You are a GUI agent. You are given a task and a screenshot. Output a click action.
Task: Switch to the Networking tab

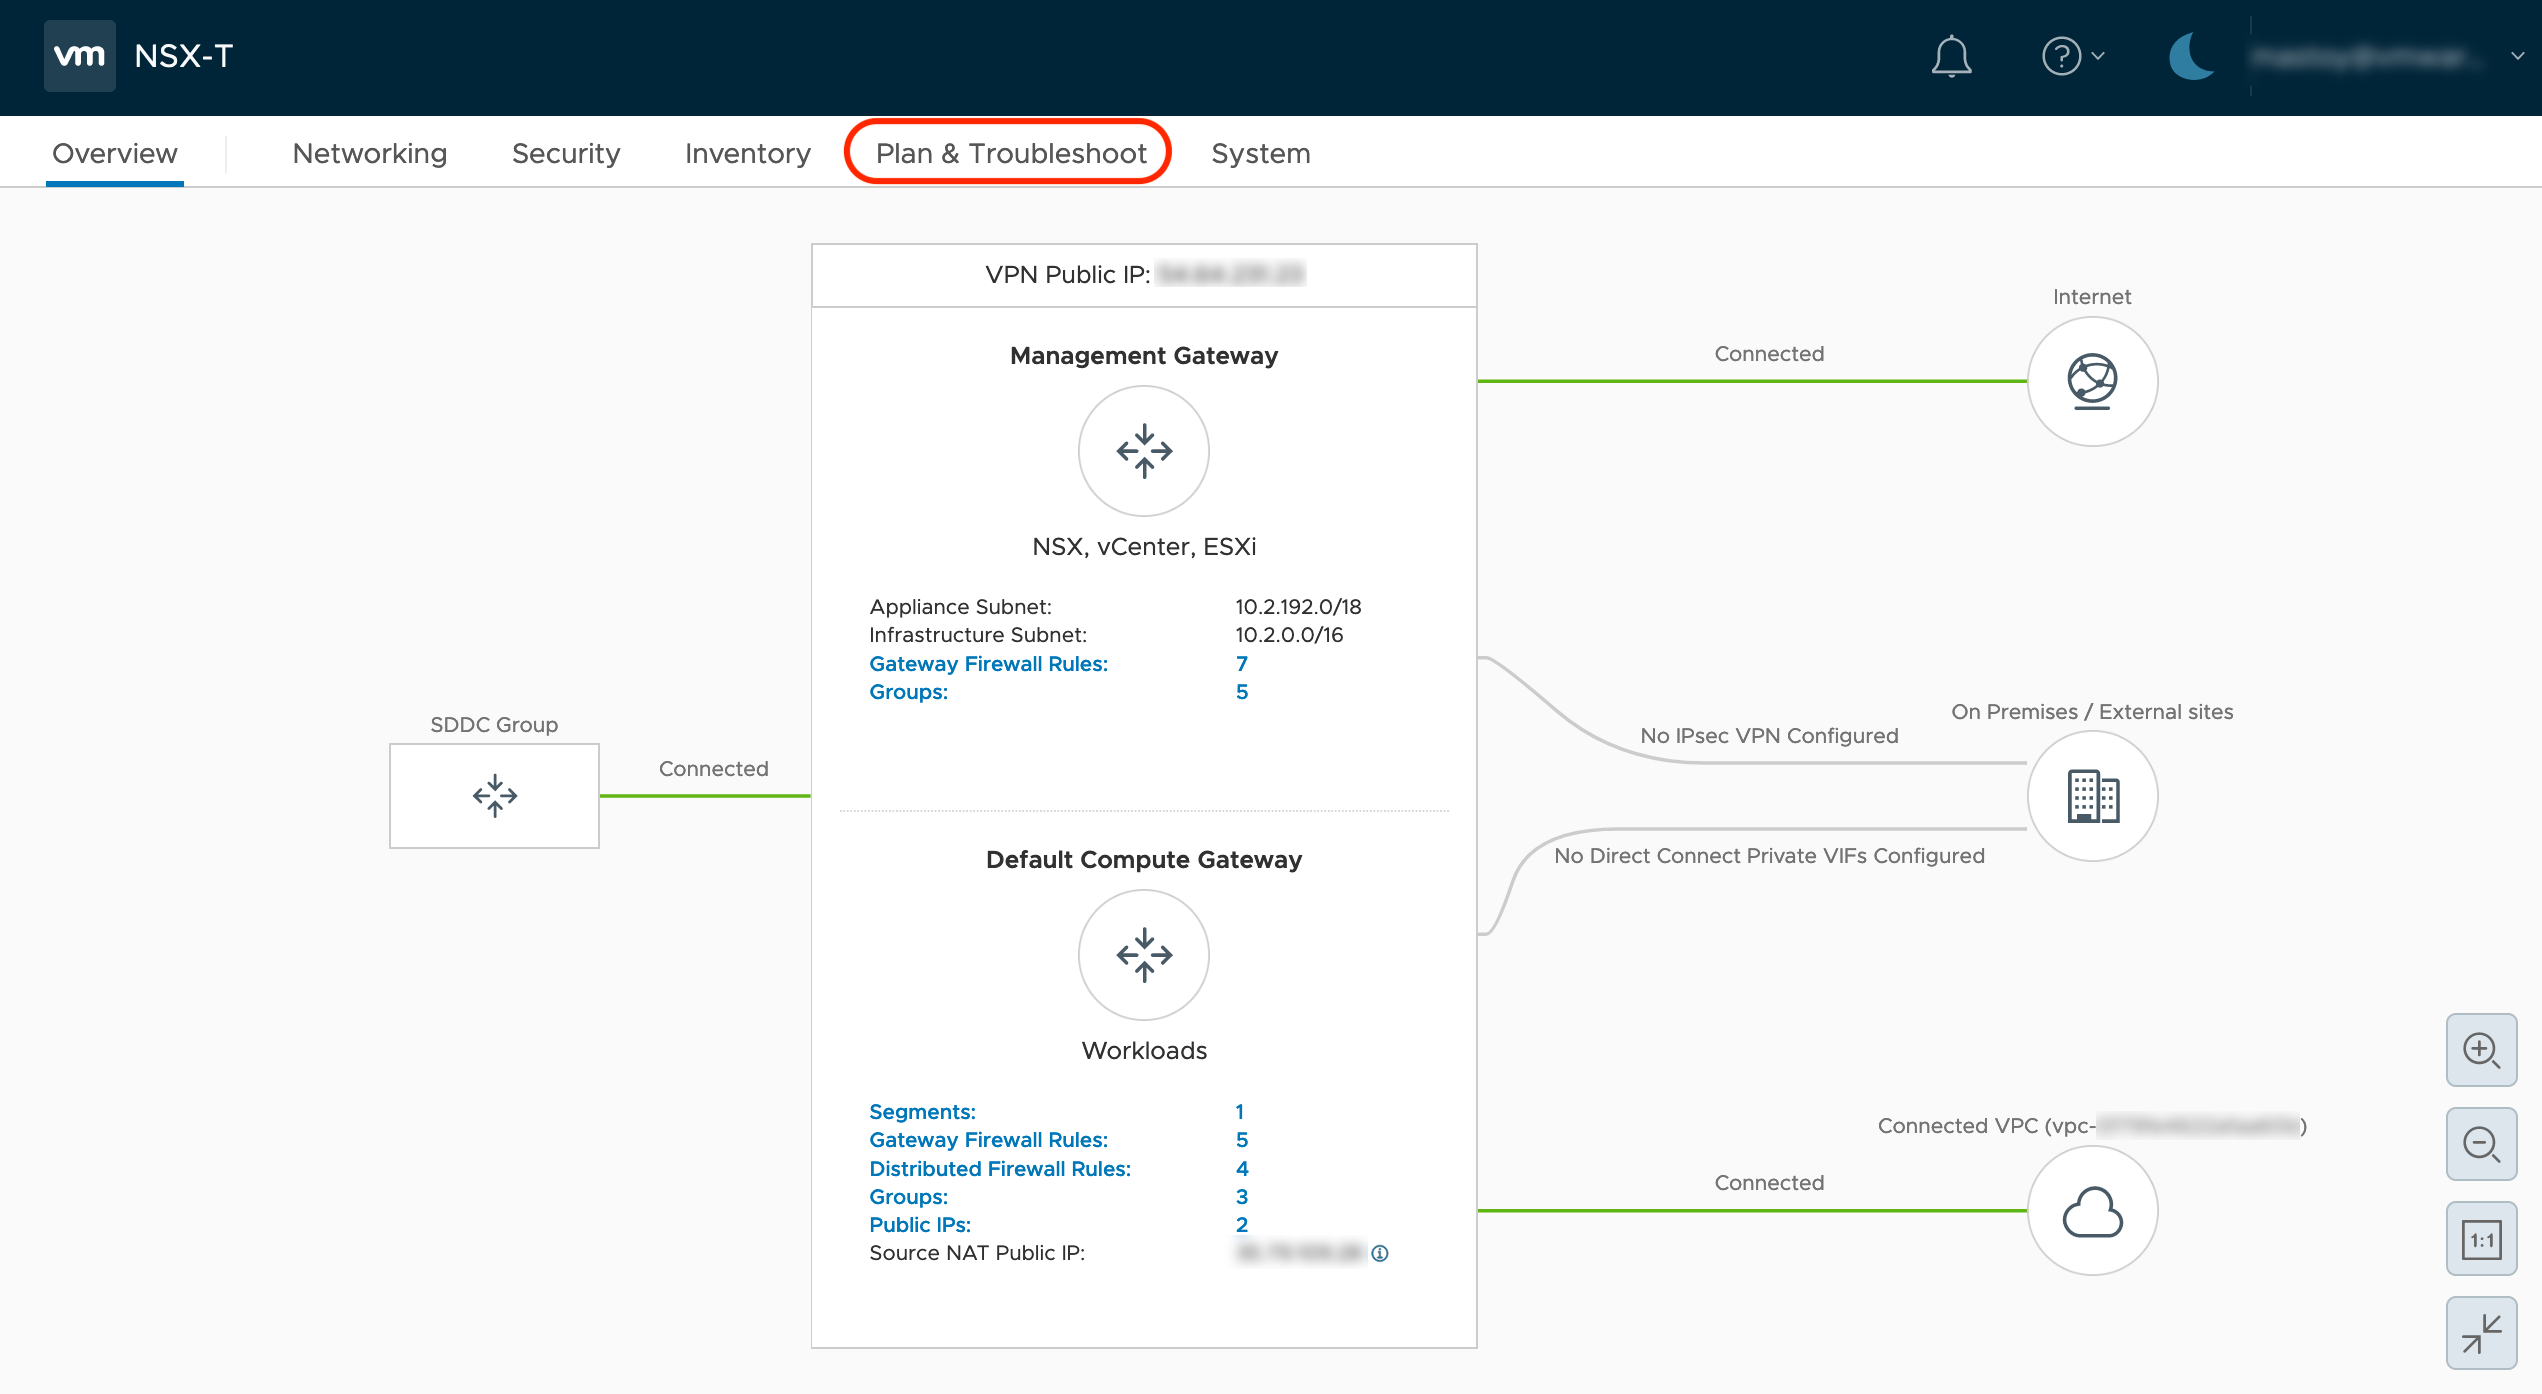[x=369, y=153]
